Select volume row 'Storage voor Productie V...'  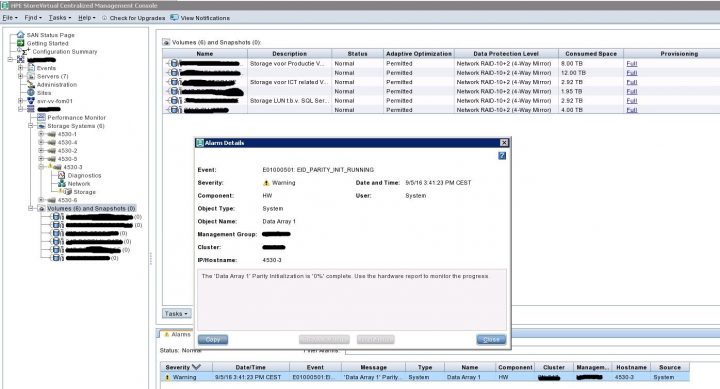[x=441, y=63]
